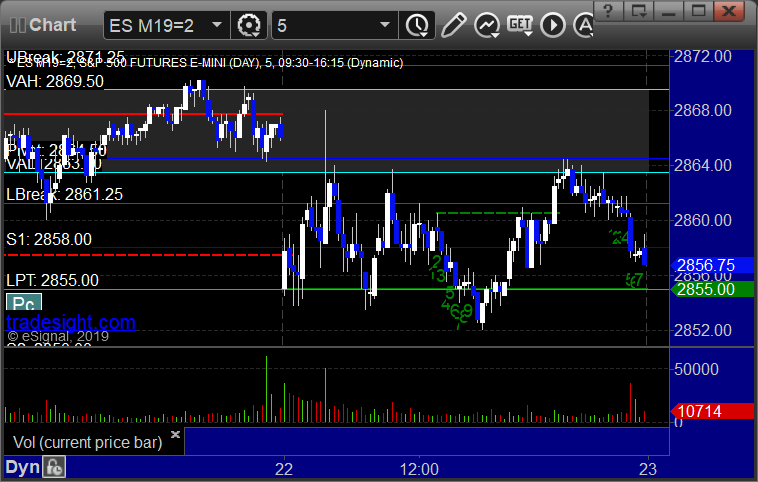Open the time template clock icon

(417, 25)
